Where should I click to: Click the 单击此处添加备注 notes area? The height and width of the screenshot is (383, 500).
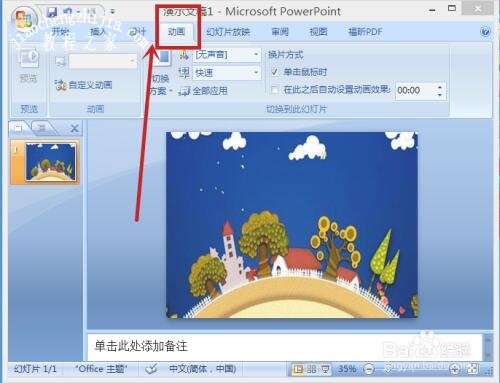click(285, 346)
